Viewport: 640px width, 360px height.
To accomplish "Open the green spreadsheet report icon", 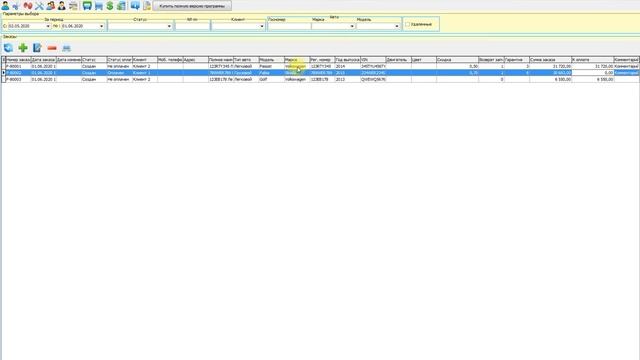I will coord(121,6).
